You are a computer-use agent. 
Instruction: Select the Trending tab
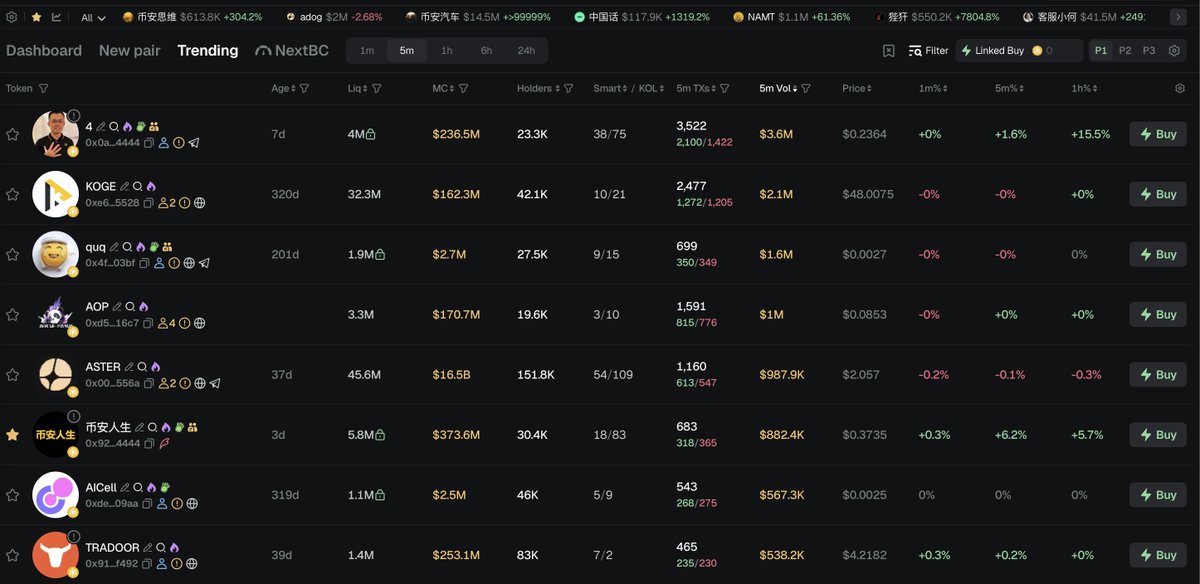[208, 50]
